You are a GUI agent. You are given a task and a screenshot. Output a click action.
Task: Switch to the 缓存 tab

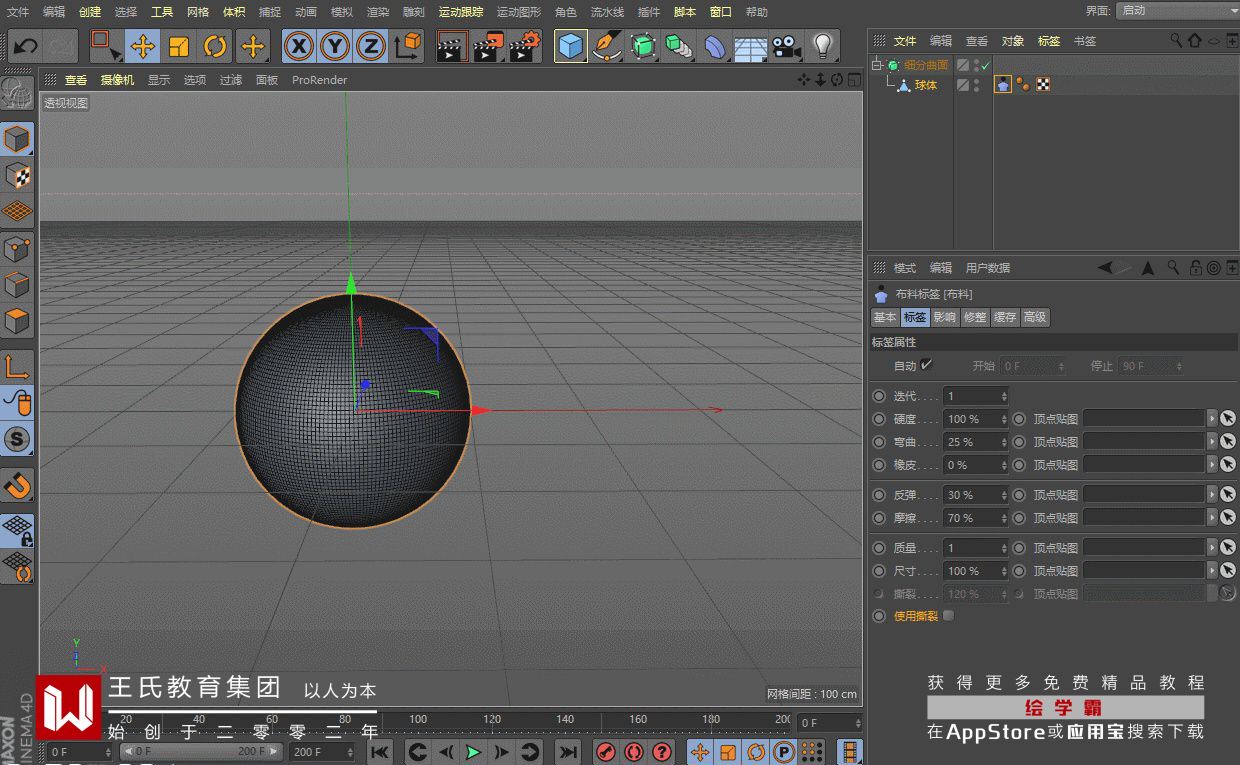pos(1005,317)
